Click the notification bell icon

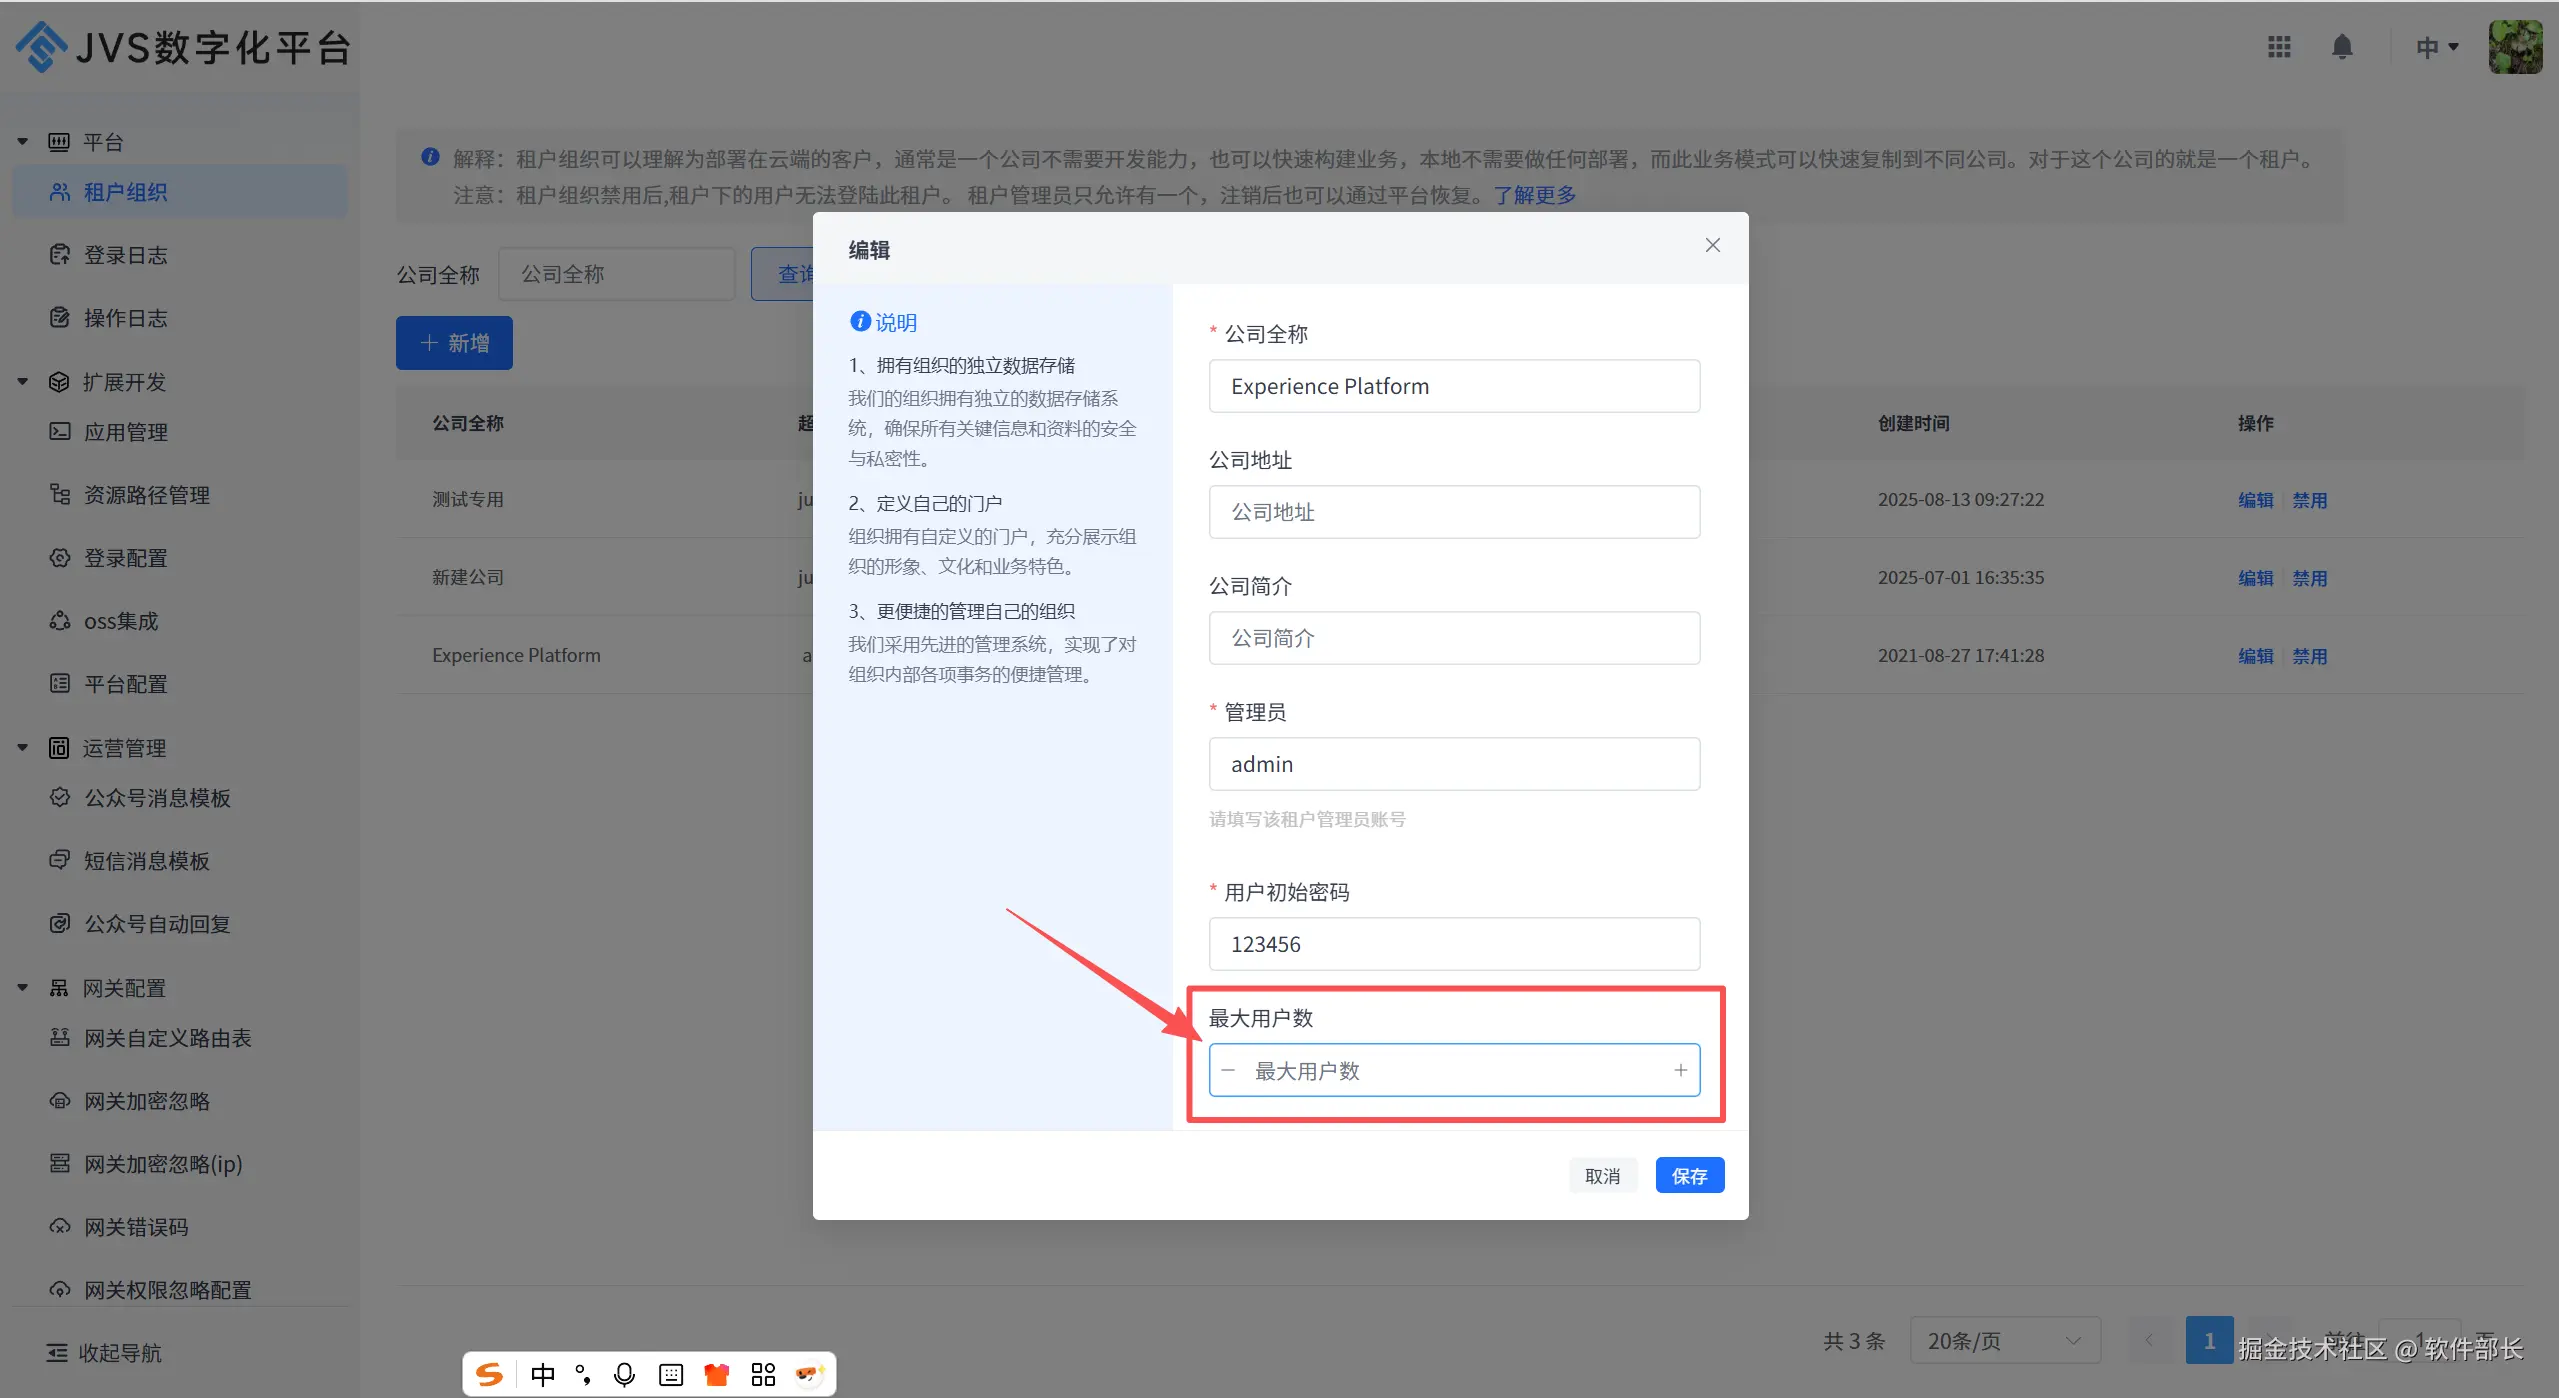(2341, 47)
